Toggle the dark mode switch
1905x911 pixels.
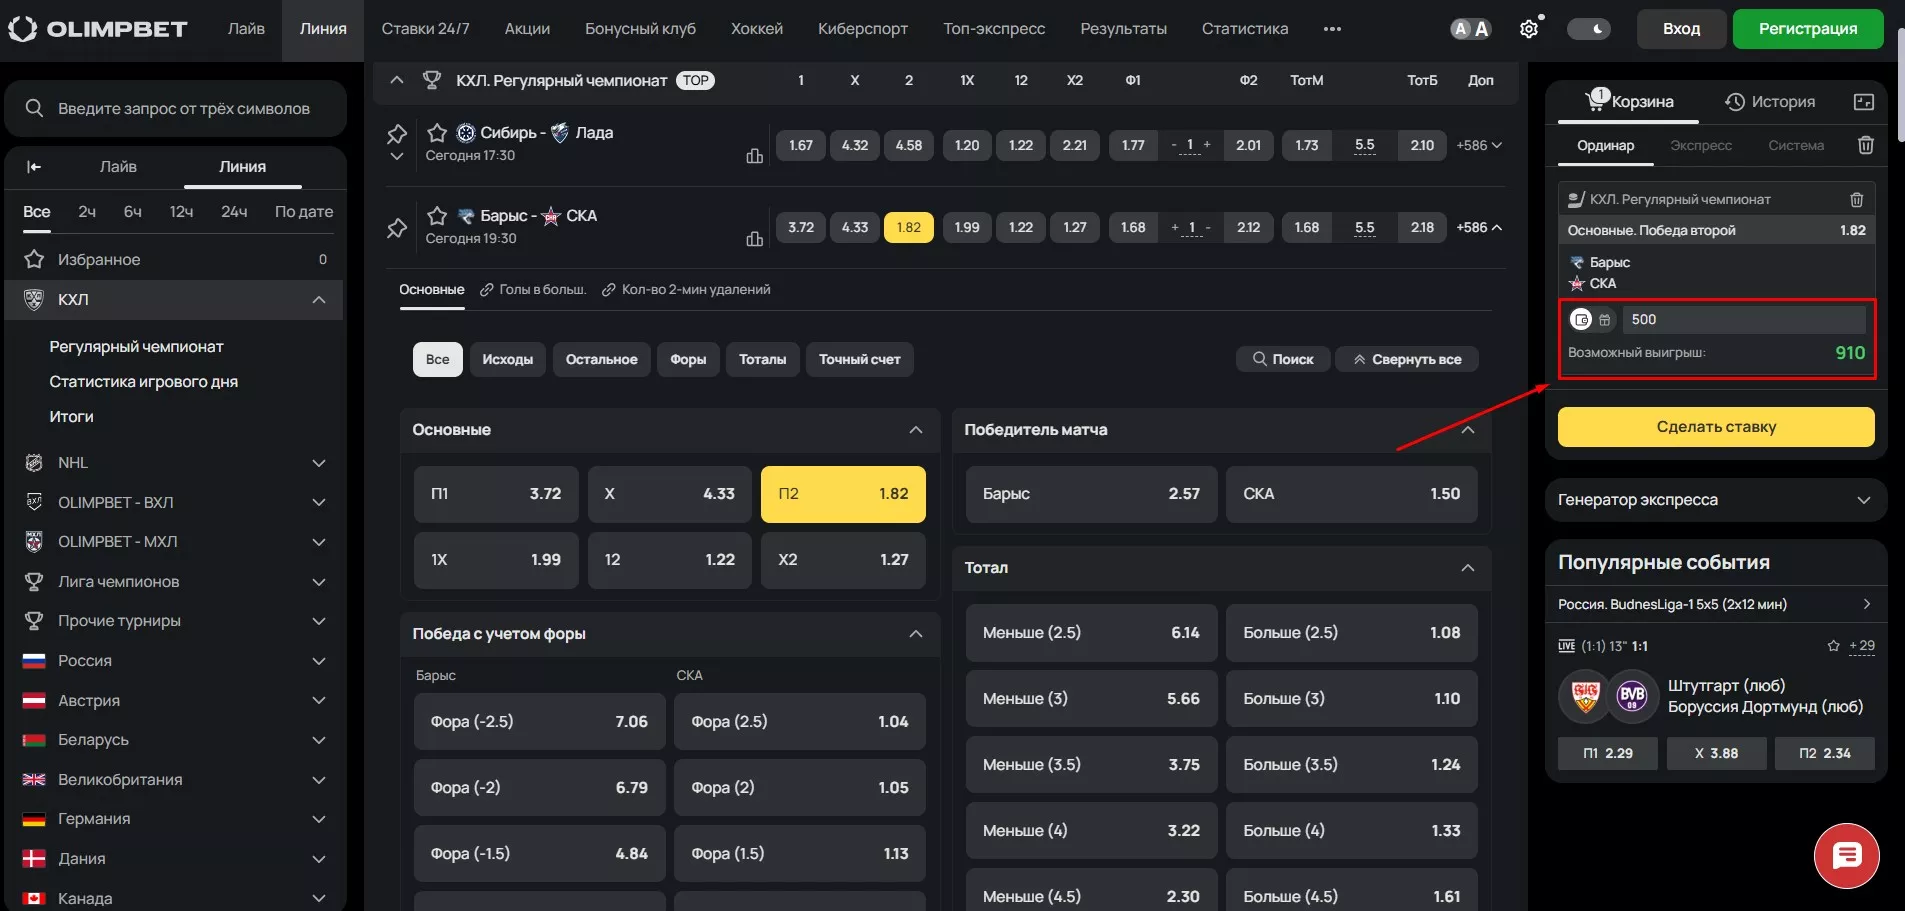1588,29
